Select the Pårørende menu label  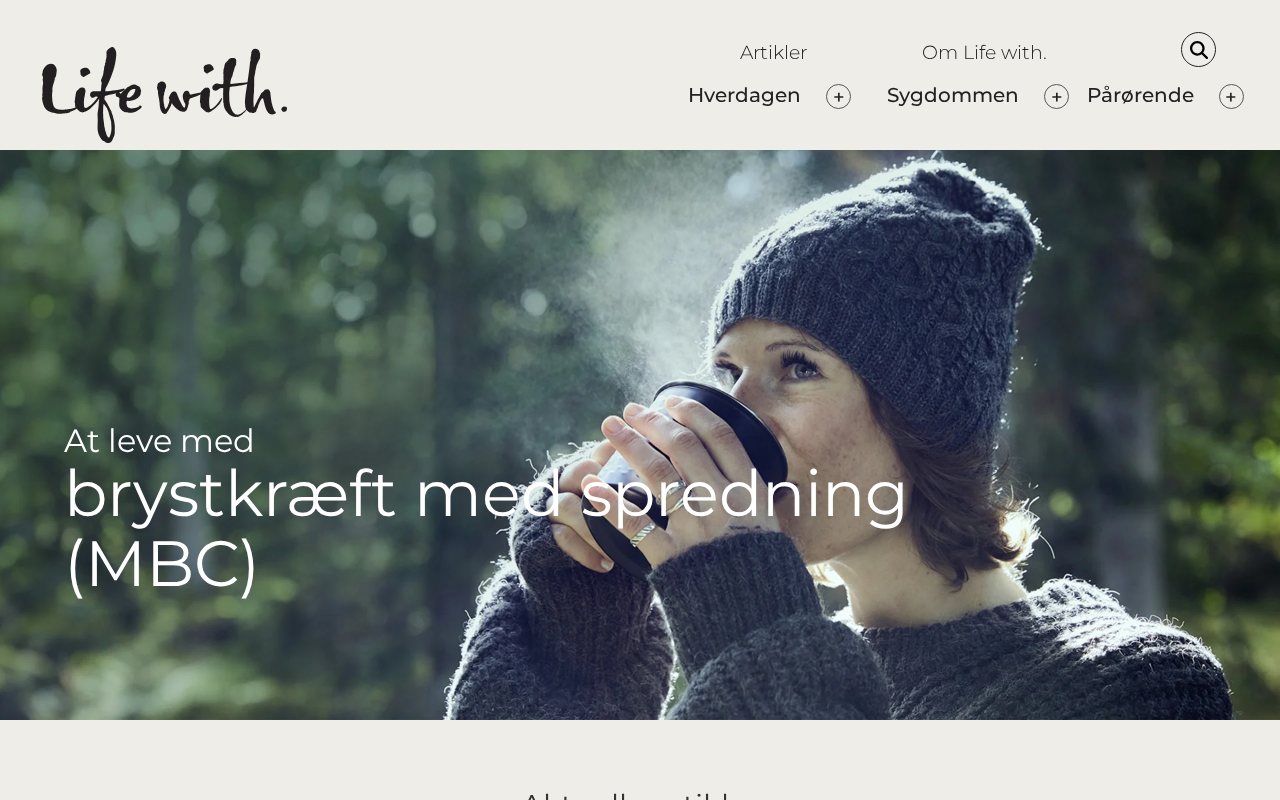coord(1140,96)
